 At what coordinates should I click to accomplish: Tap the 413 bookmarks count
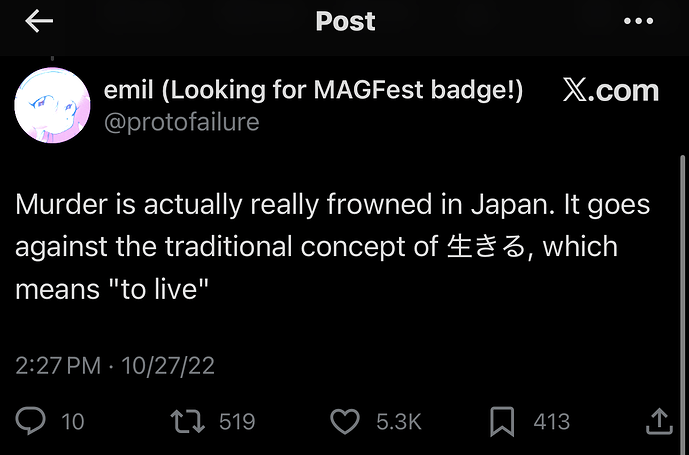coord(551,422)
